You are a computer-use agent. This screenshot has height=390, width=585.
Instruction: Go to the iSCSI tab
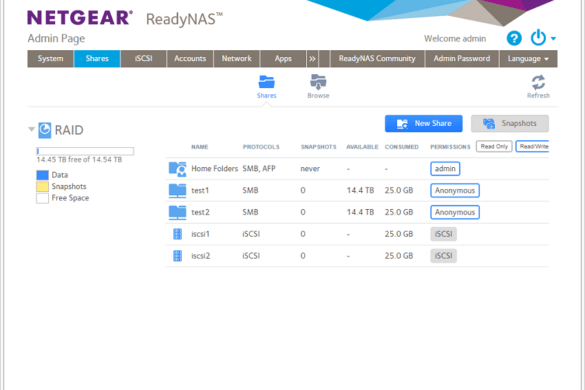(x=144, y=59)
